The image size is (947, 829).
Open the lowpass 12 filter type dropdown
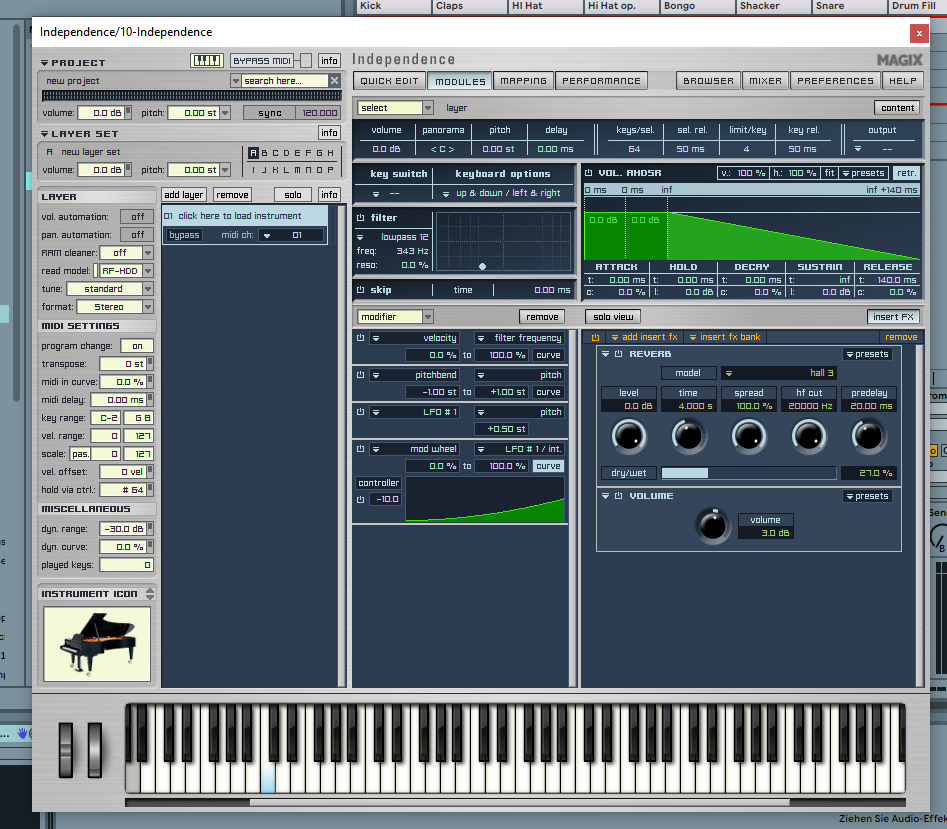(x=393, y=237)
